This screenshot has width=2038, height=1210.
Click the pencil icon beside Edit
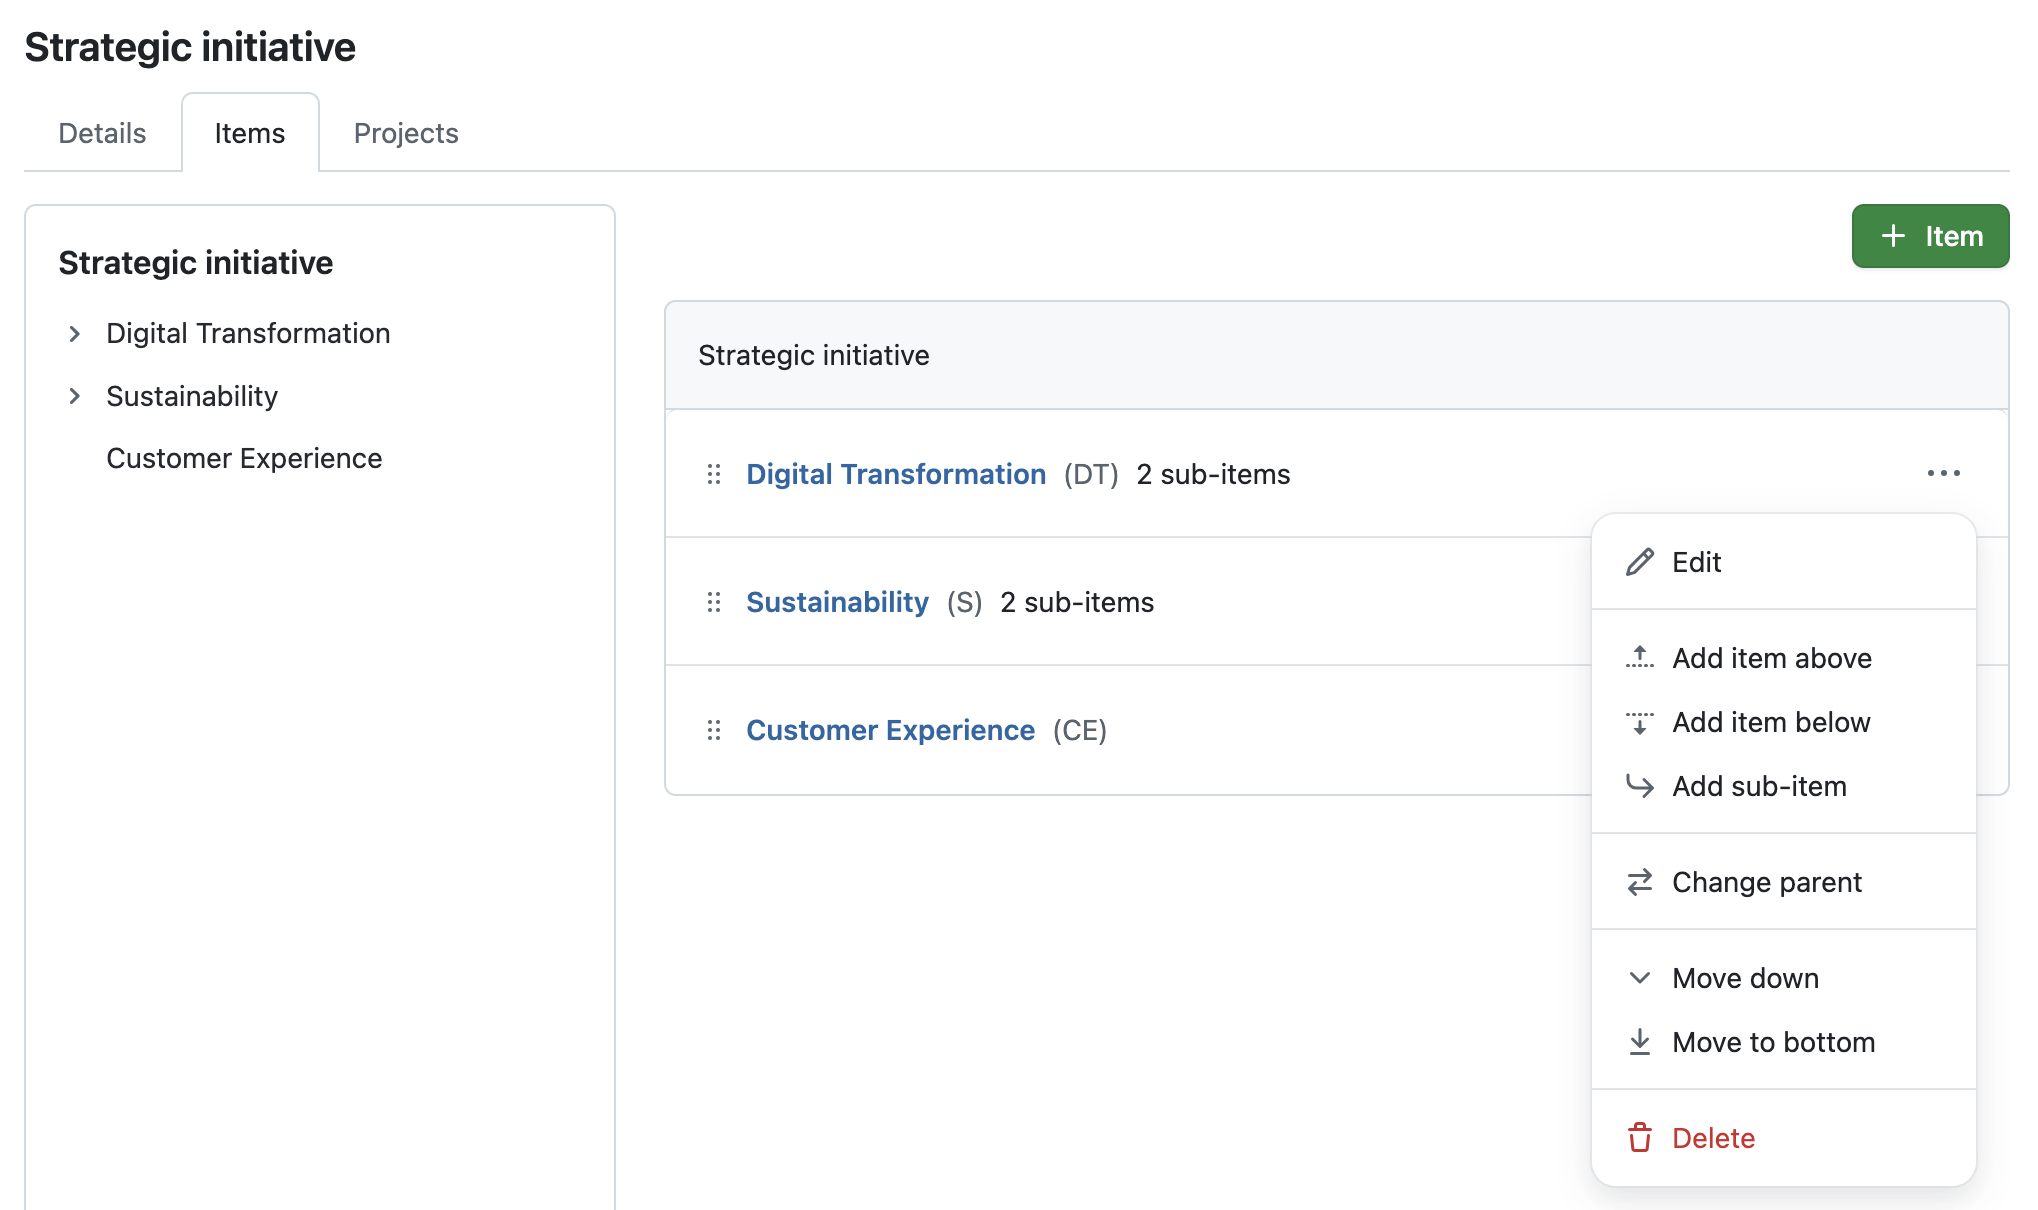point(1640,561)
